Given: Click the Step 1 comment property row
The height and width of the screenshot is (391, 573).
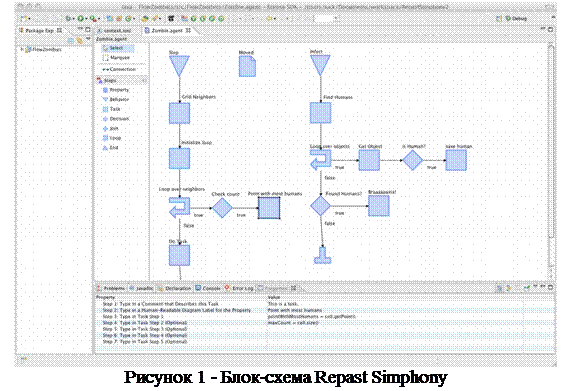Looking at the screenshot, I should tap(324, 304).
